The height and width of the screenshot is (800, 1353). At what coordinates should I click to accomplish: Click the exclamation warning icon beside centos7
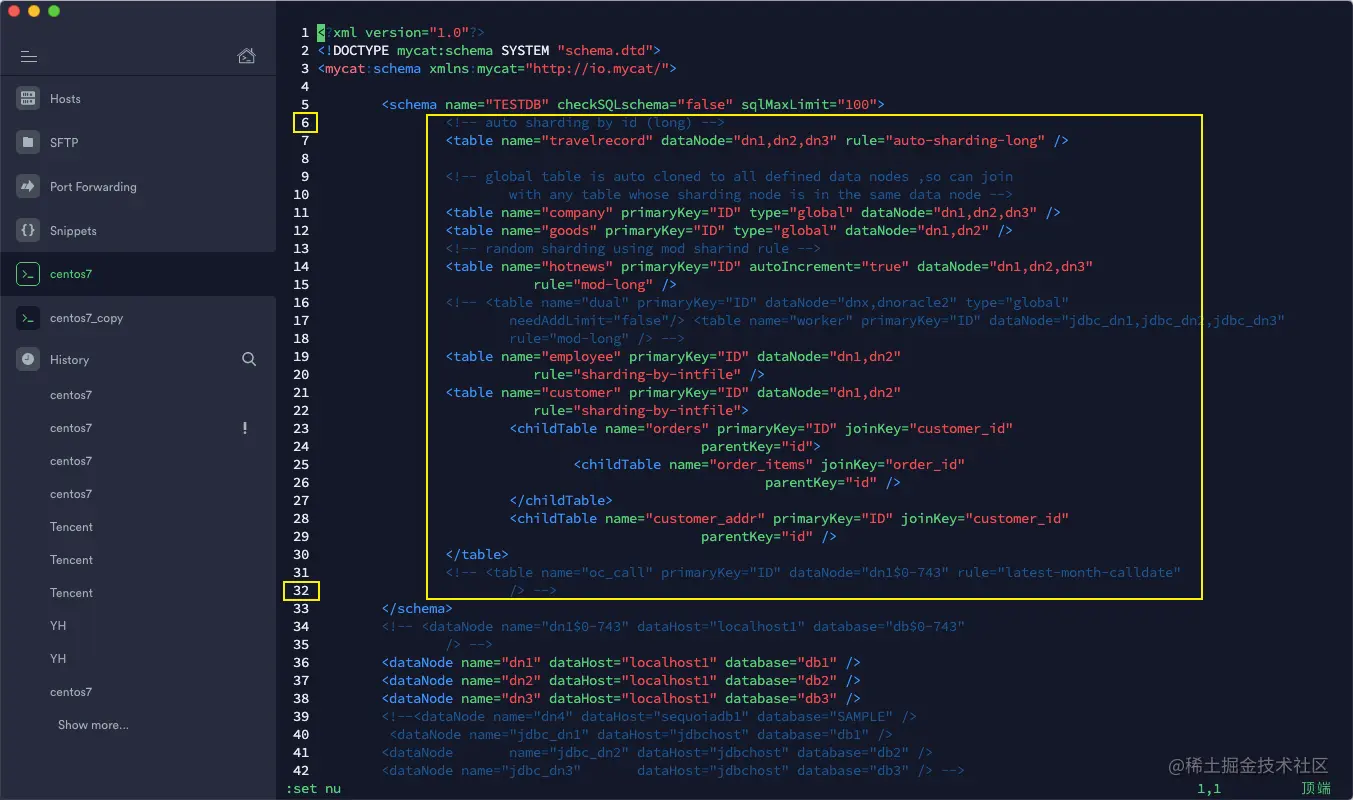[x=245, y=428]
